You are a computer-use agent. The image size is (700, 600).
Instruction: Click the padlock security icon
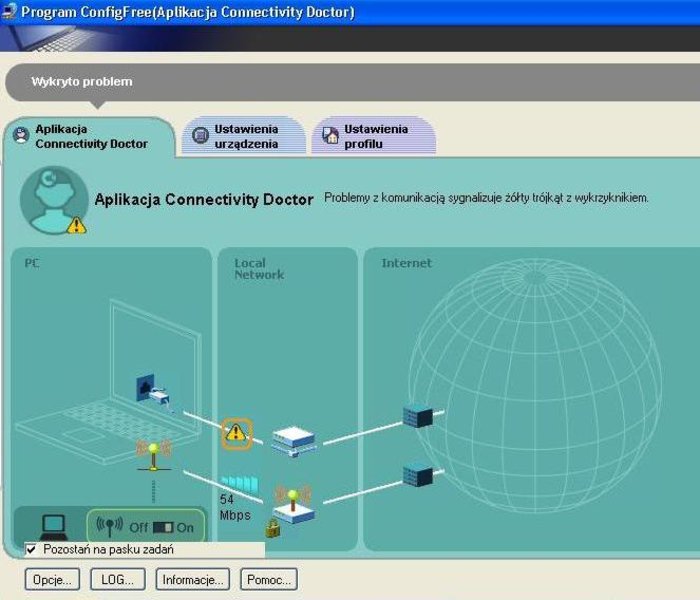(273, 528)
